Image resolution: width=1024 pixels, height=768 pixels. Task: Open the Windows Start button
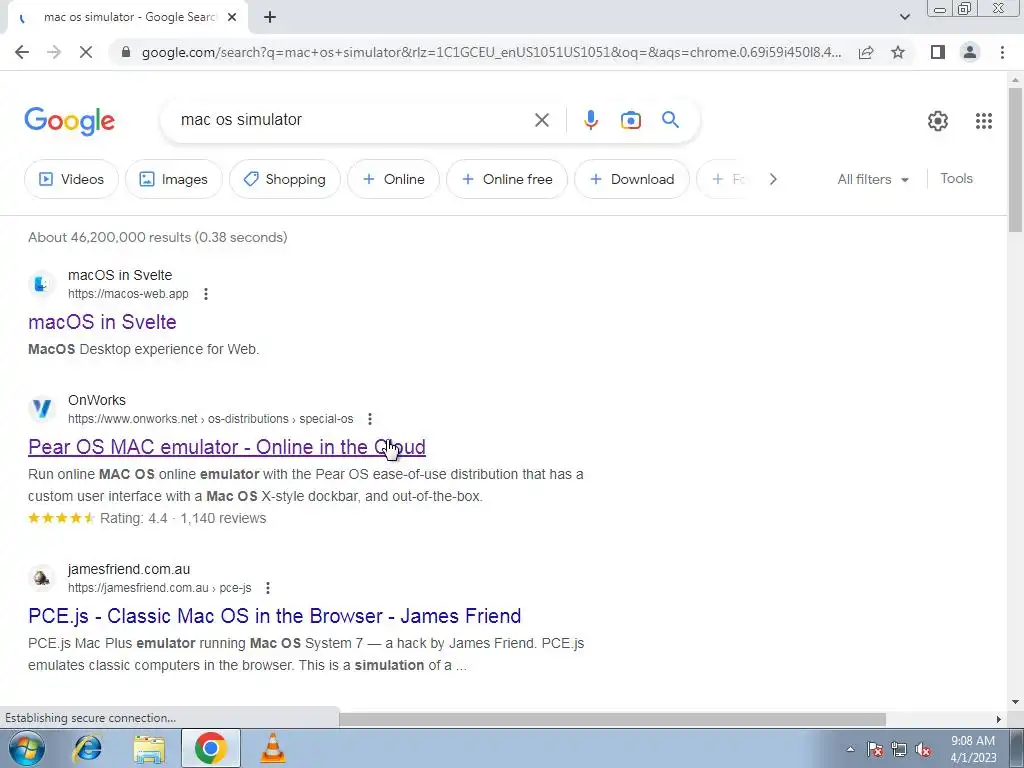coord(25,748)
